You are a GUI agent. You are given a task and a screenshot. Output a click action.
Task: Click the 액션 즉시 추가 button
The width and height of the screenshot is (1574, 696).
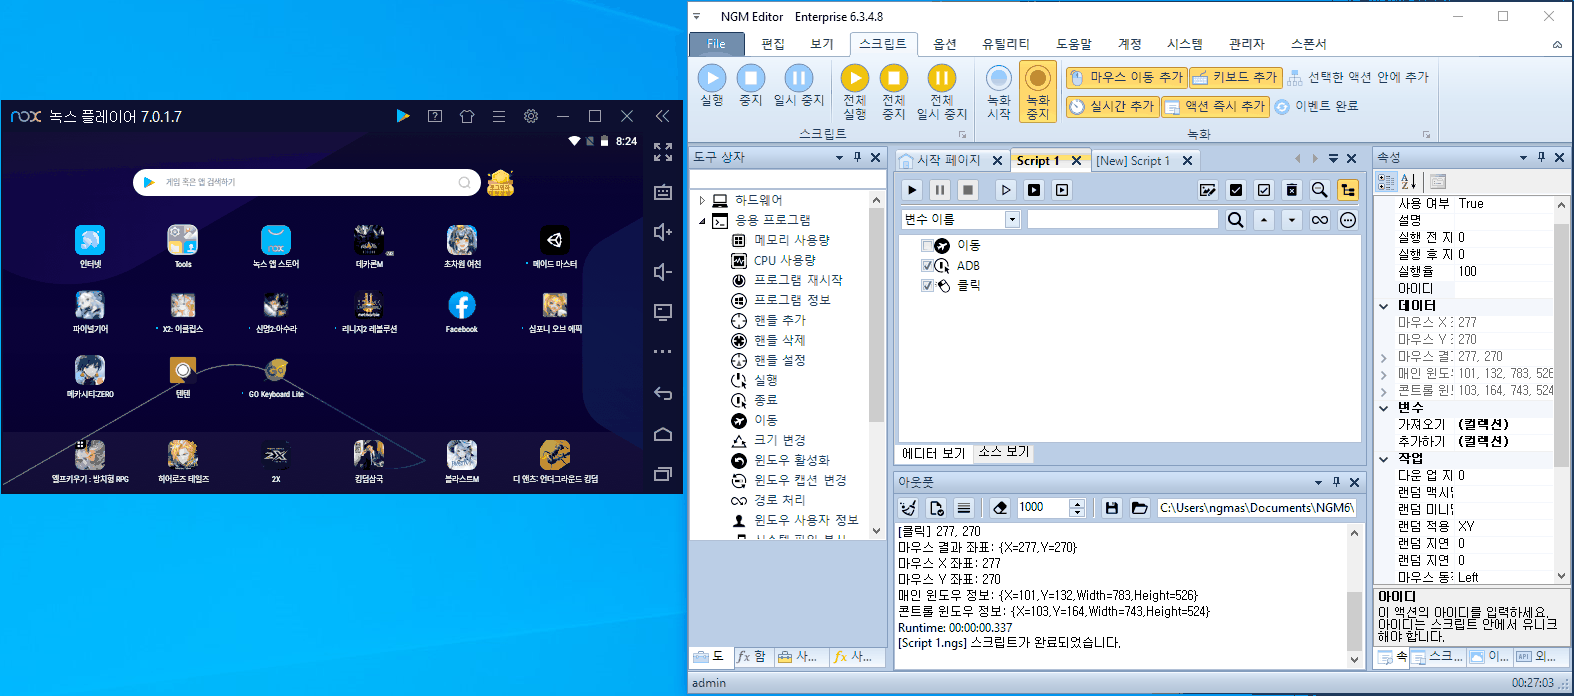[1215, 106]
